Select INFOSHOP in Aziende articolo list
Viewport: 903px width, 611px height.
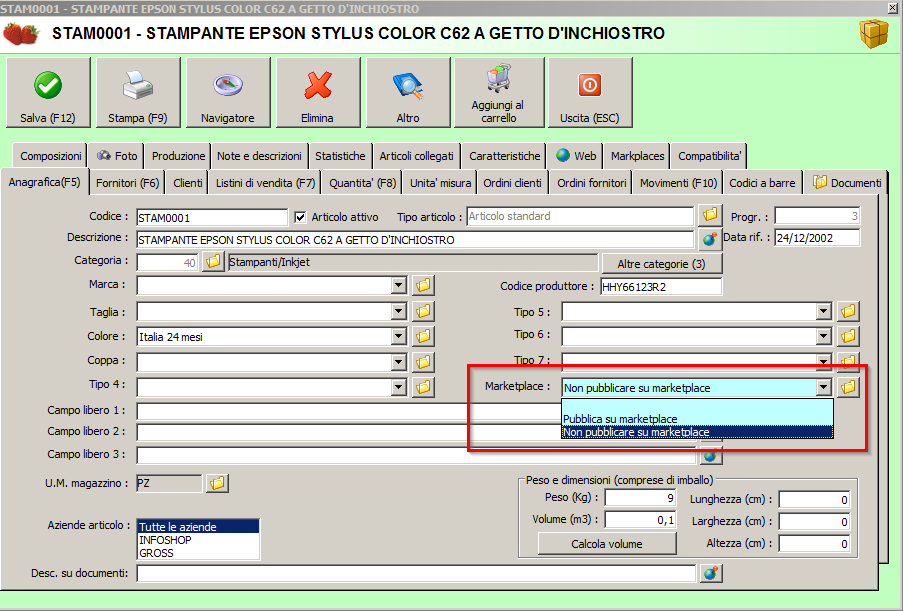point(198,540)
